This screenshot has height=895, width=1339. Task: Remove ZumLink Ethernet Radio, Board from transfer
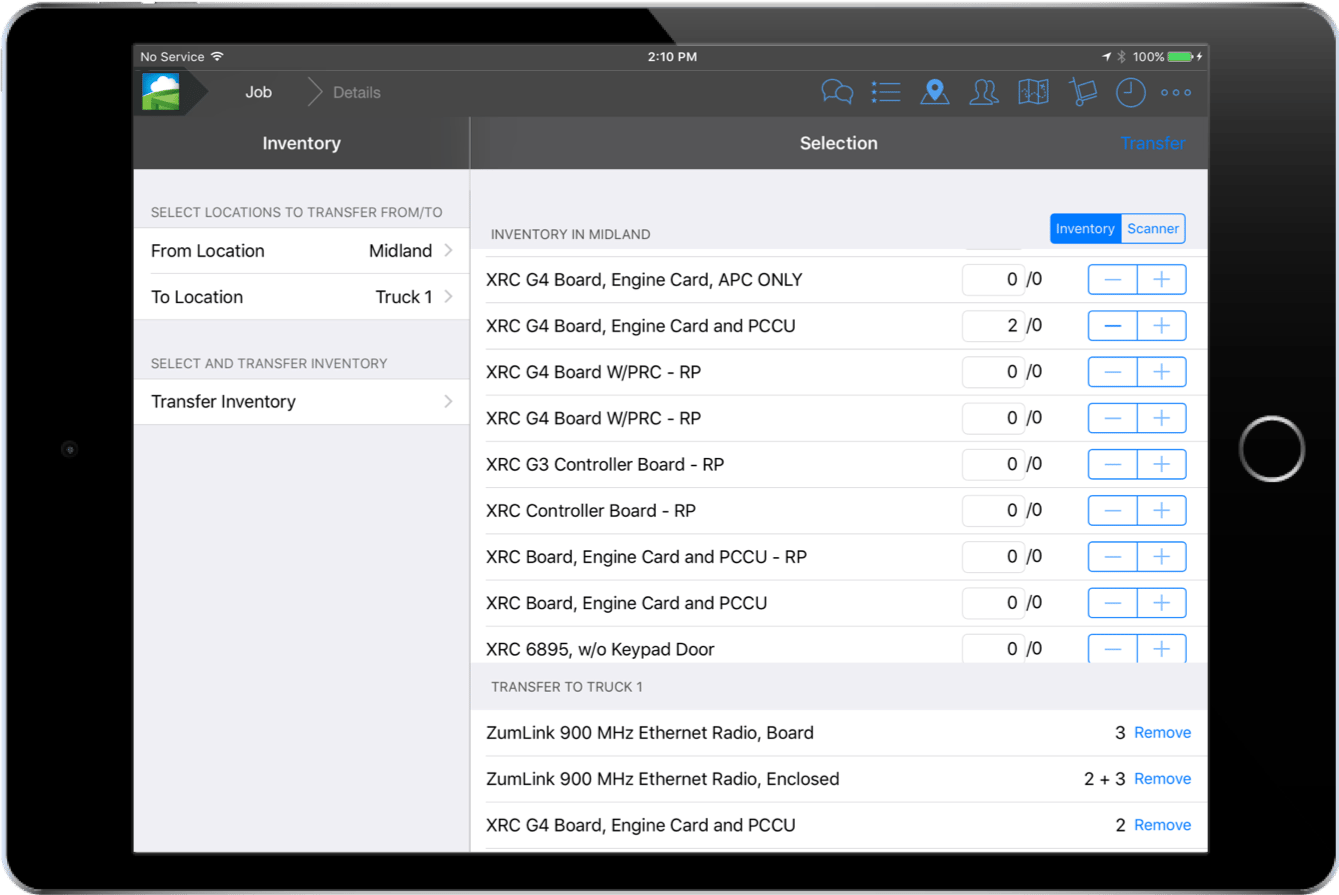coord(1162,733)
